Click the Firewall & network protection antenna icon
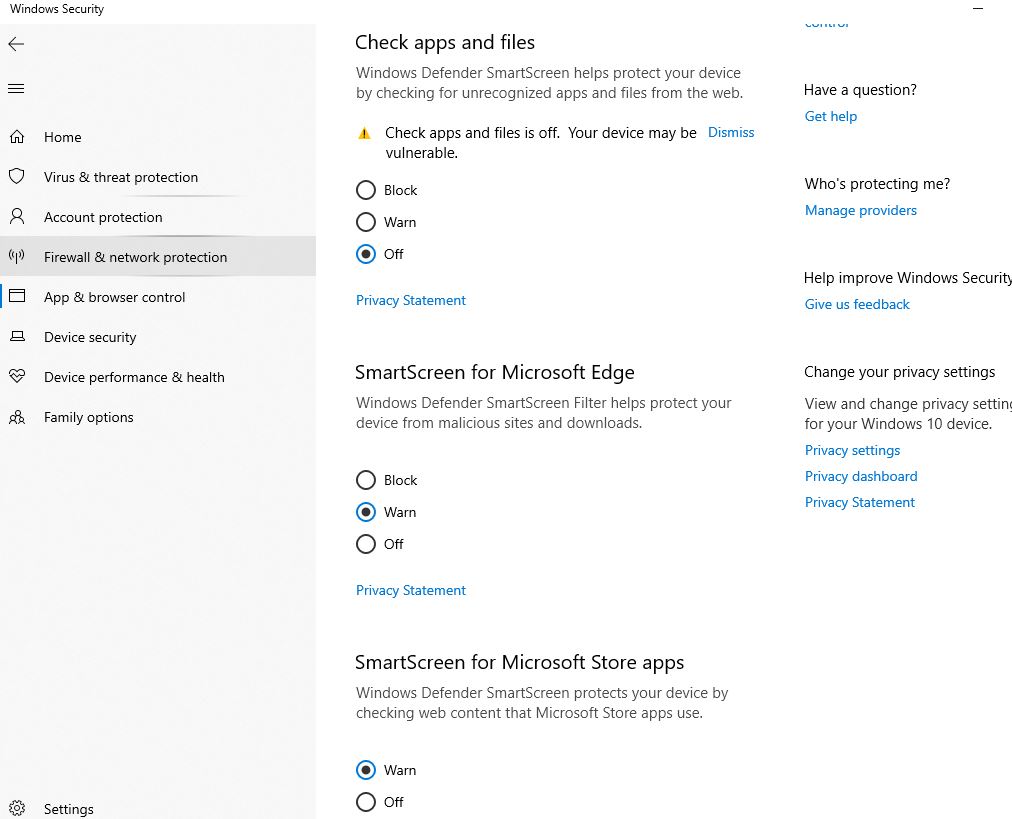This screenshot has height=819, width=1012. (17, 257)
